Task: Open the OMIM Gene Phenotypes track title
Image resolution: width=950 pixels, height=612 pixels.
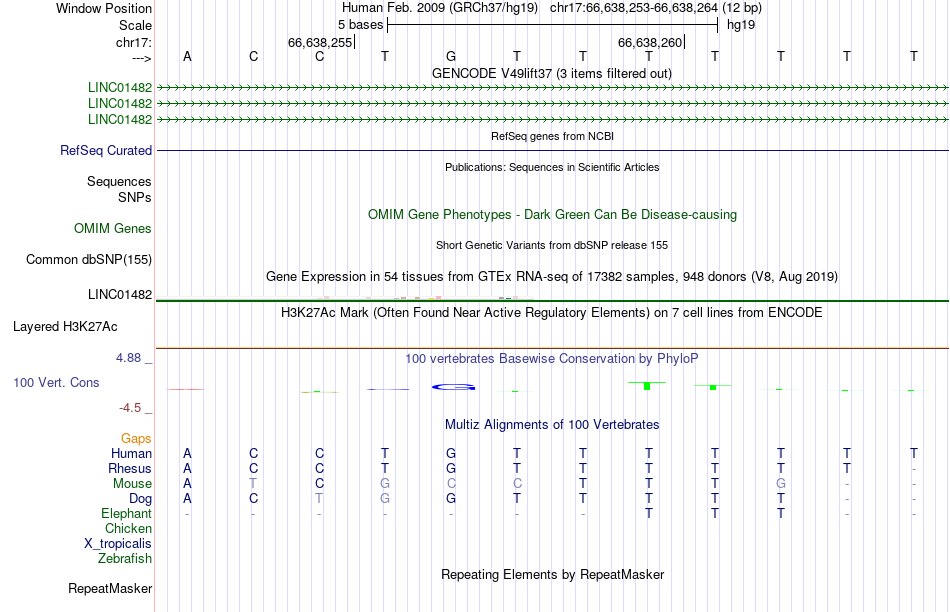Action: tap(552, 215)
